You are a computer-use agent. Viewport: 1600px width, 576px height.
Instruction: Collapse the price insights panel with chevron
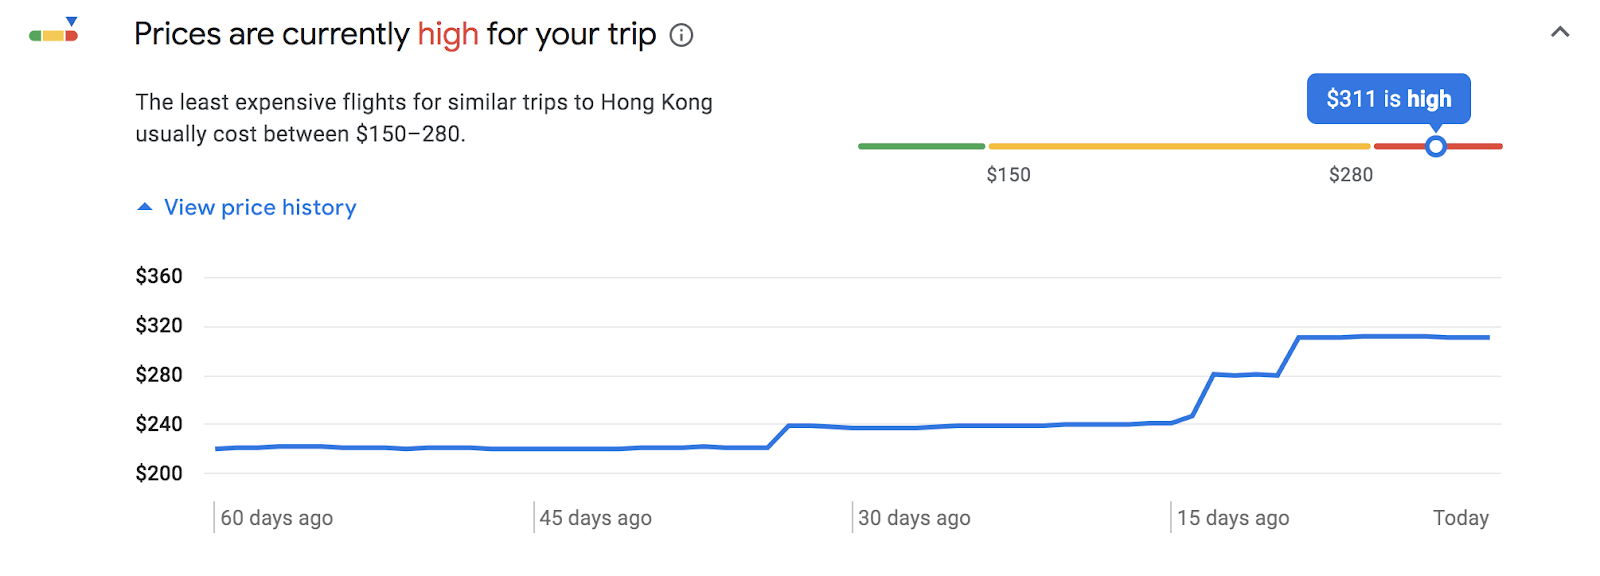(x=1560, y=32)
